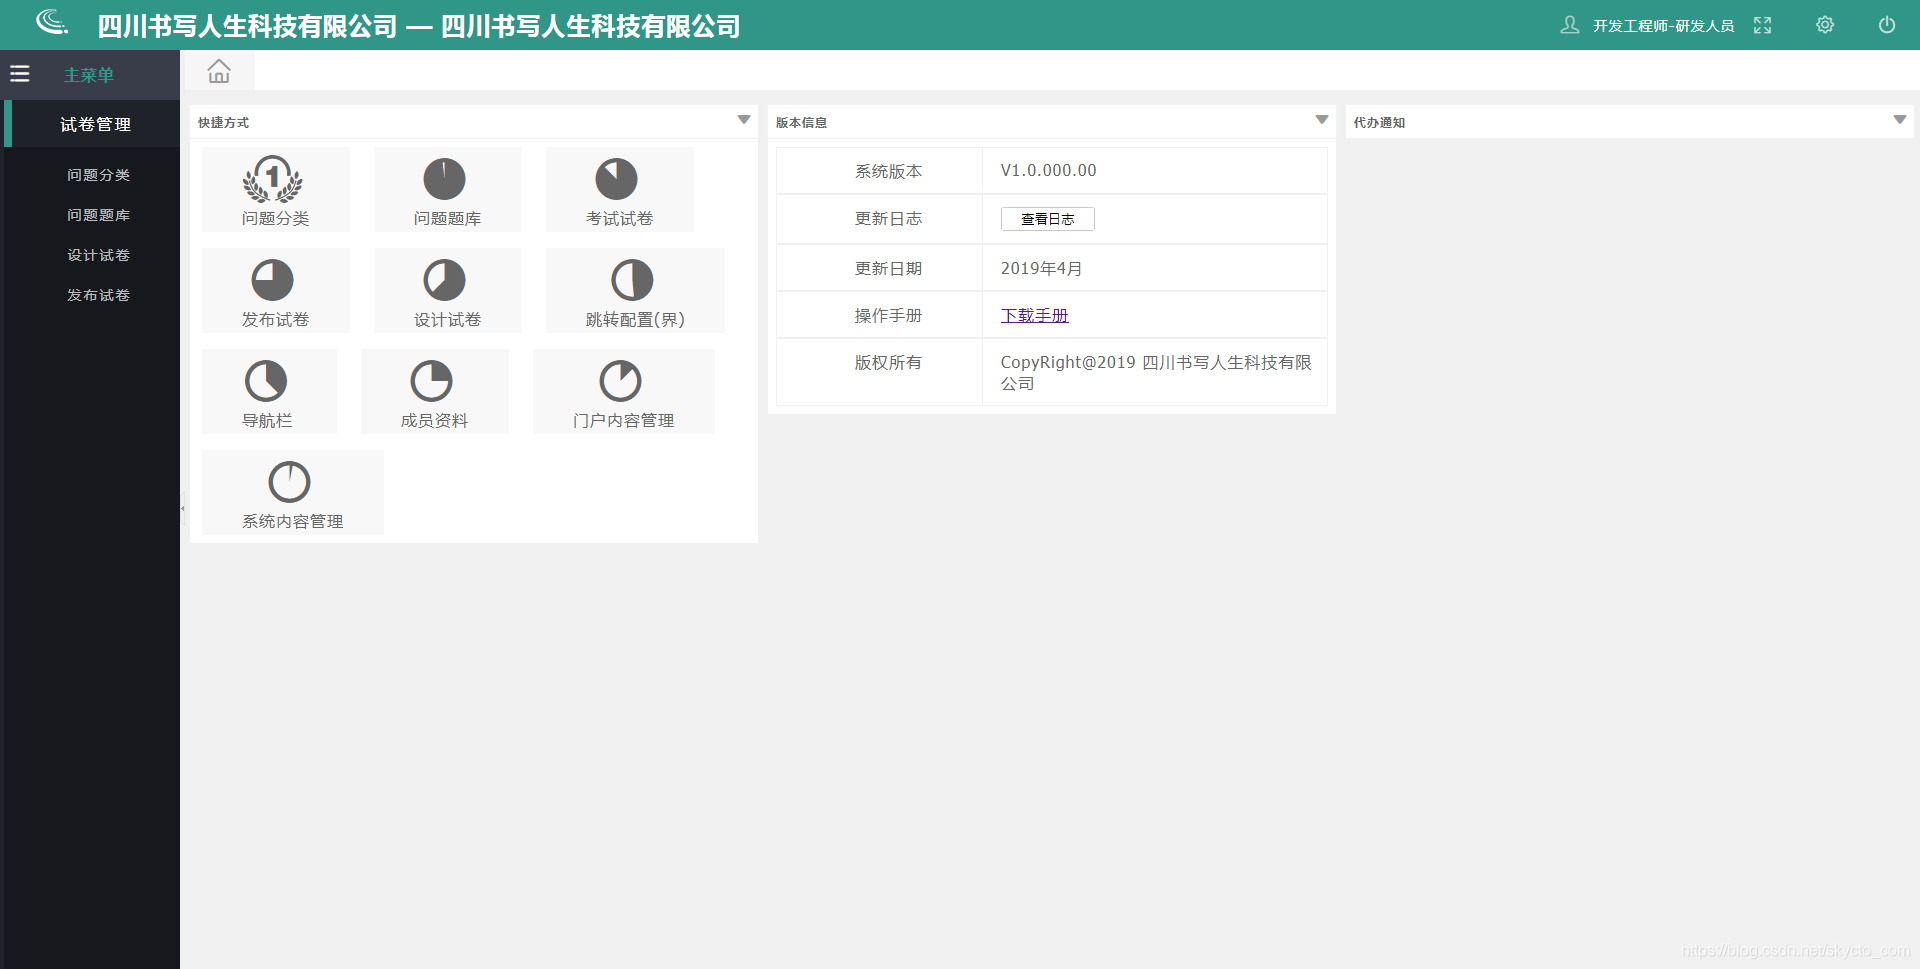Click the 主菜单 label
1920x969 pixels.
click(x=89, y=75)
